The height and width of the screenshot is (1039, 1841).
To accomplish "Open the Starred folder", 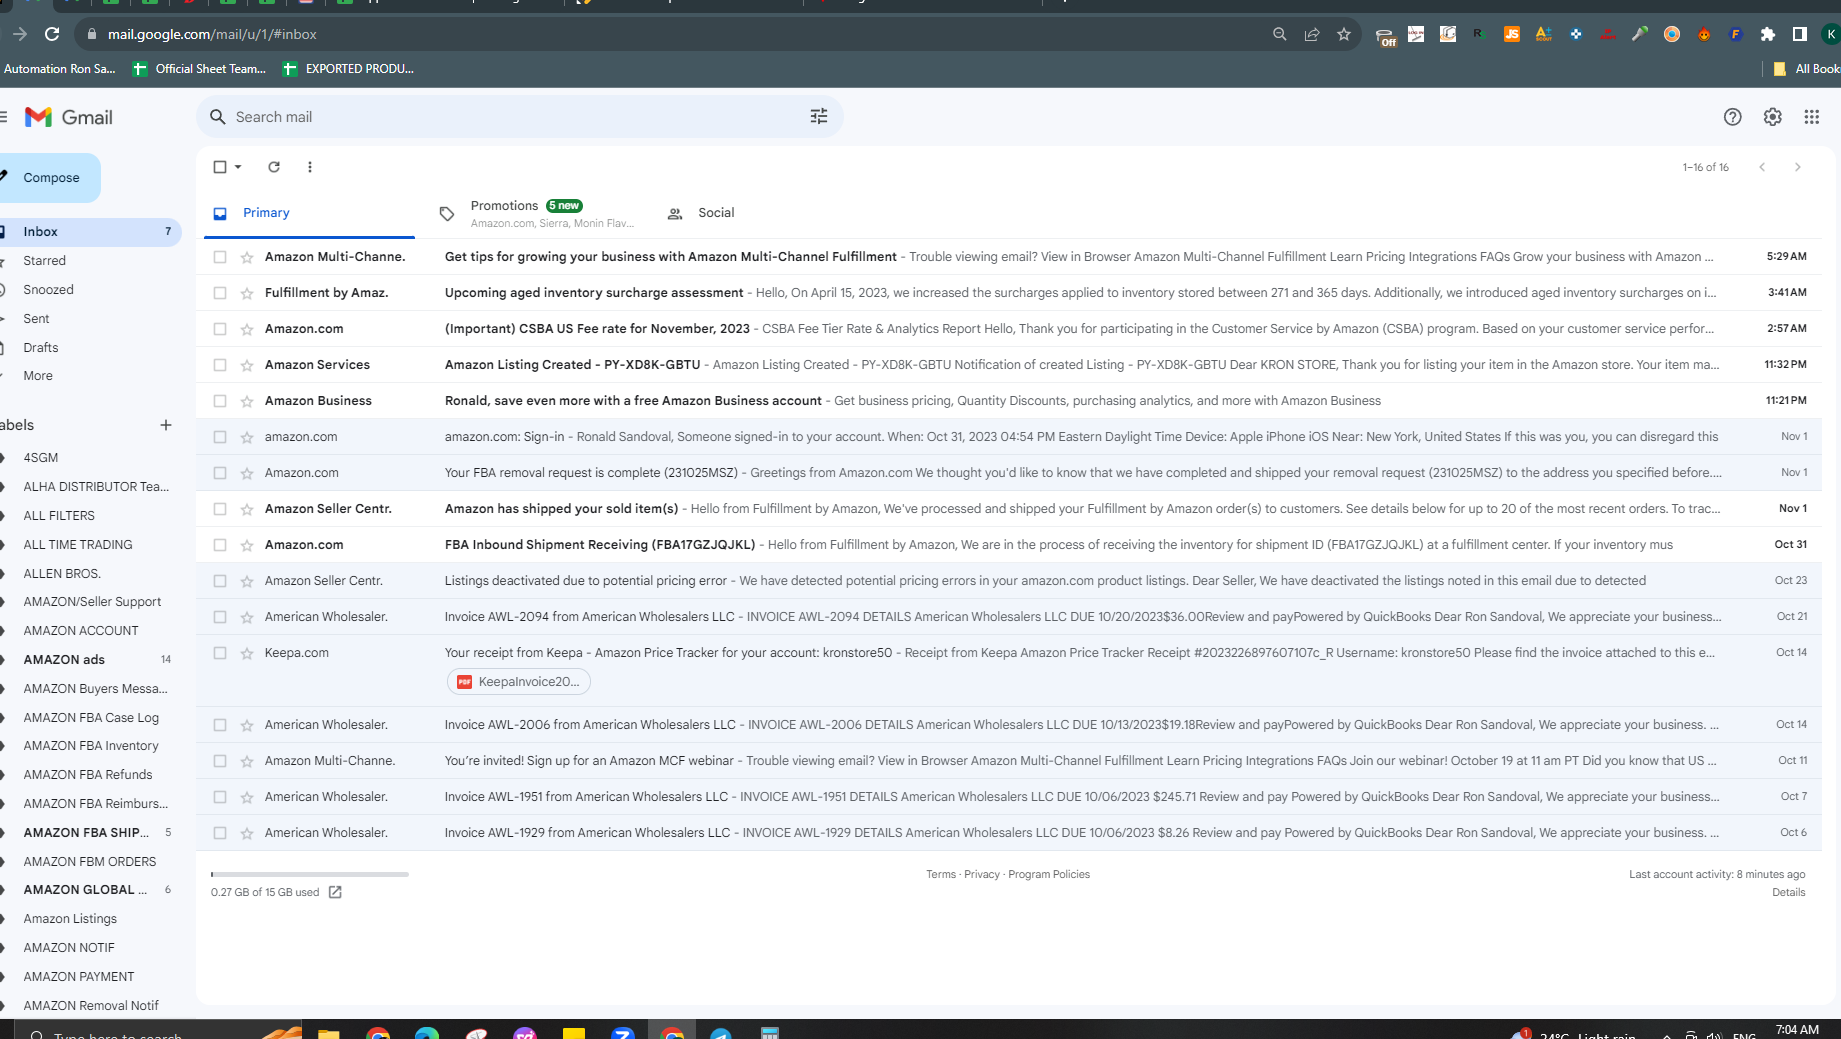I will [45, 261].
